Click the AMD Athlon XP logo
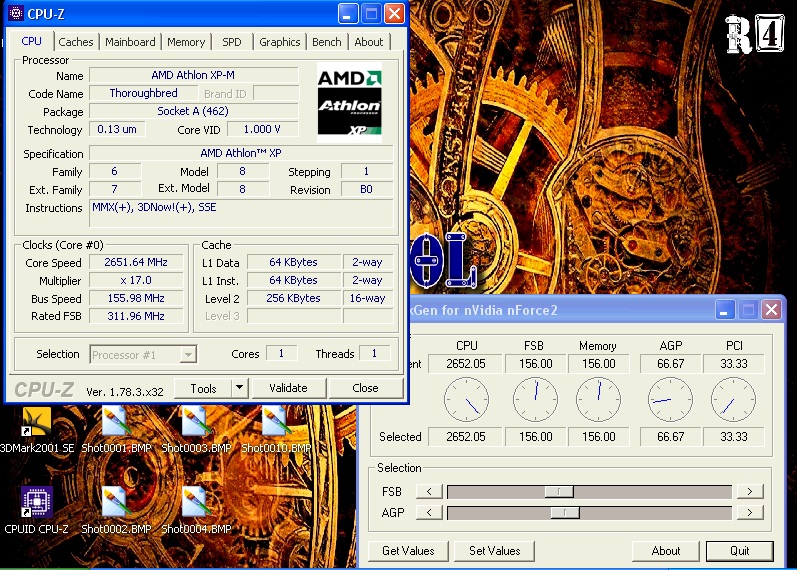Image resolution: width=797 pixels, height=570 pixels. tap(349, 102)
